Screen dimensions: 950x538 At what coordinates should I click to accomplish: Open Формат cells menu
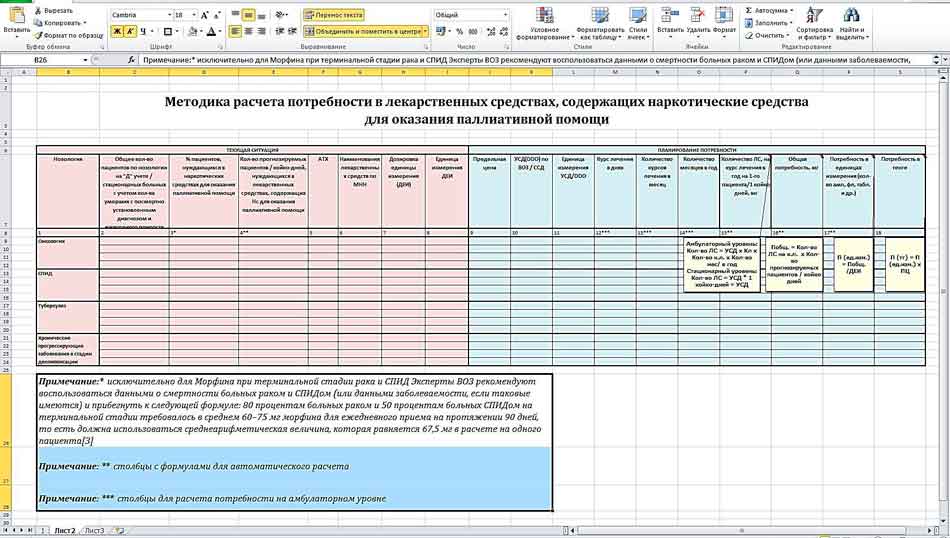pyautogui.click(x=724, y=24)
